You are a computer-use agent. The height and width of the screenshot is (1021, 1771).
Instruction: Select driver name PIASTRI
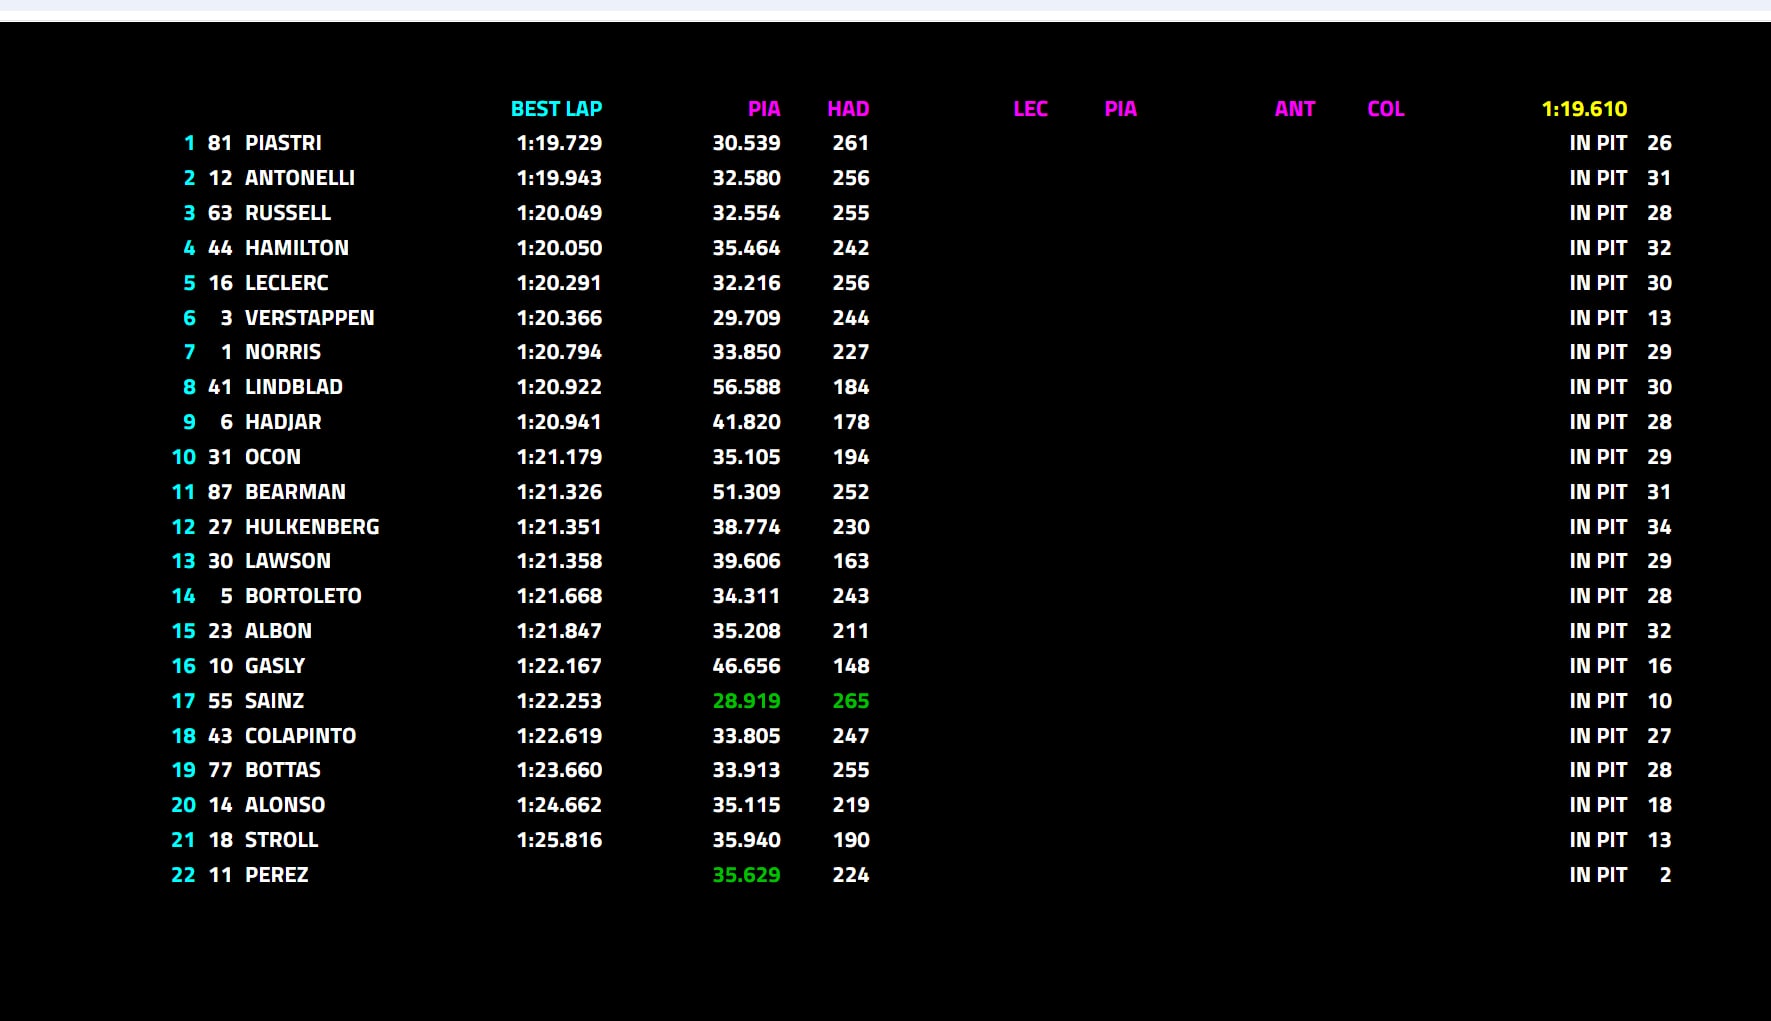tap(283, 143)
